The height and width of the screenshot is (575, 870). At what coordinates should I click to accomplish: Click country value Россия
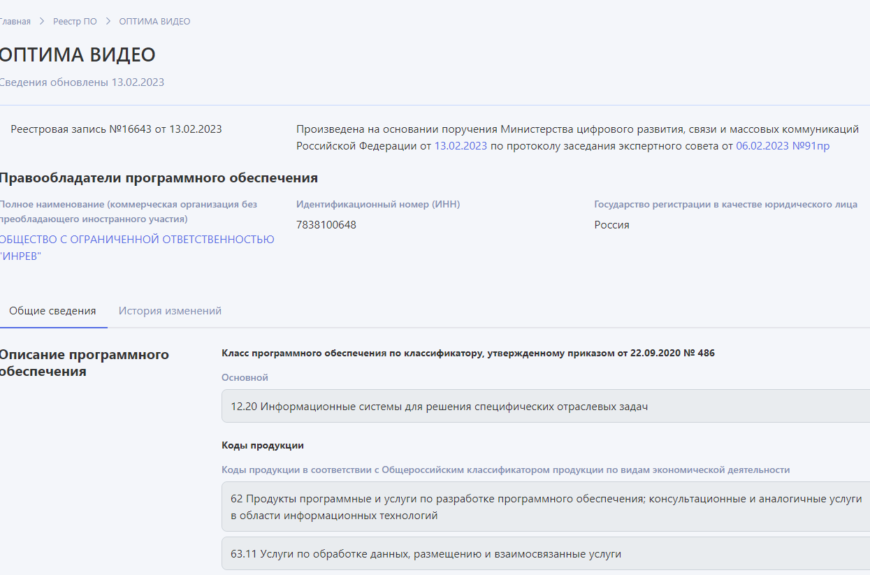coord(611,225)
